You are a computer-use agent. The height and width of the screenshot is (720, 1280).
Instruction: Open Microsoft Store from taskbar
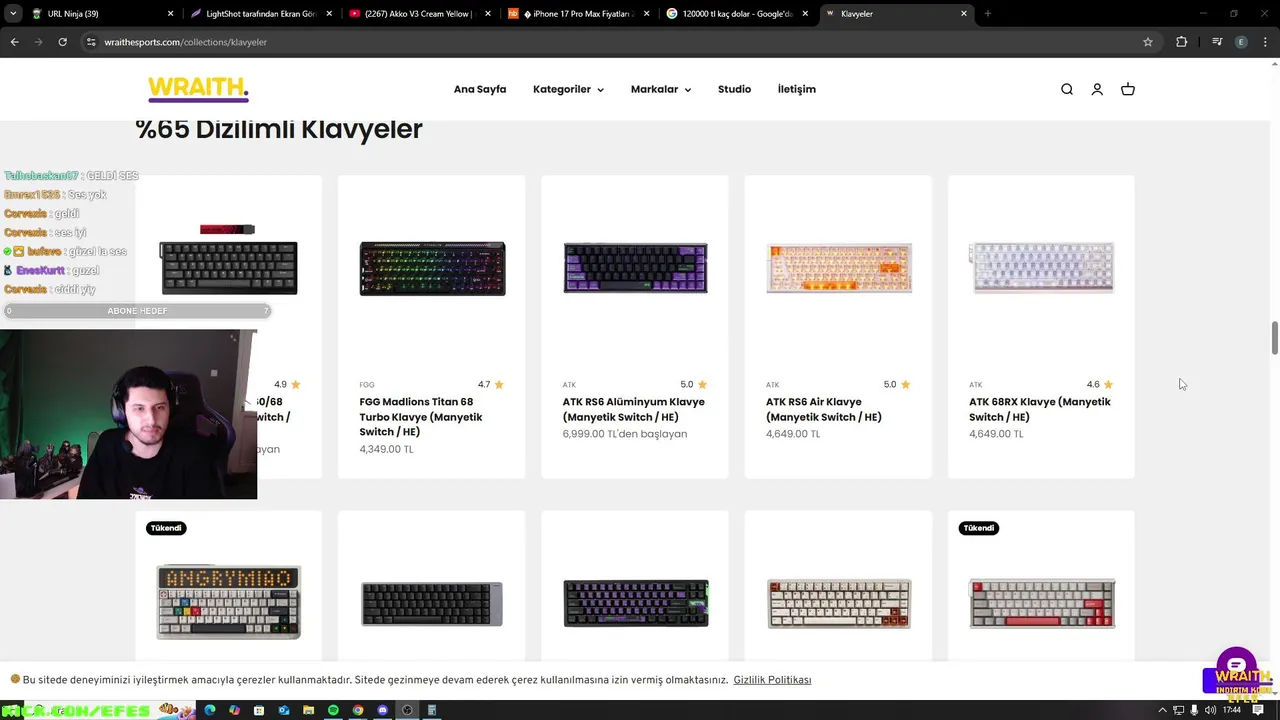coord(259,710)
